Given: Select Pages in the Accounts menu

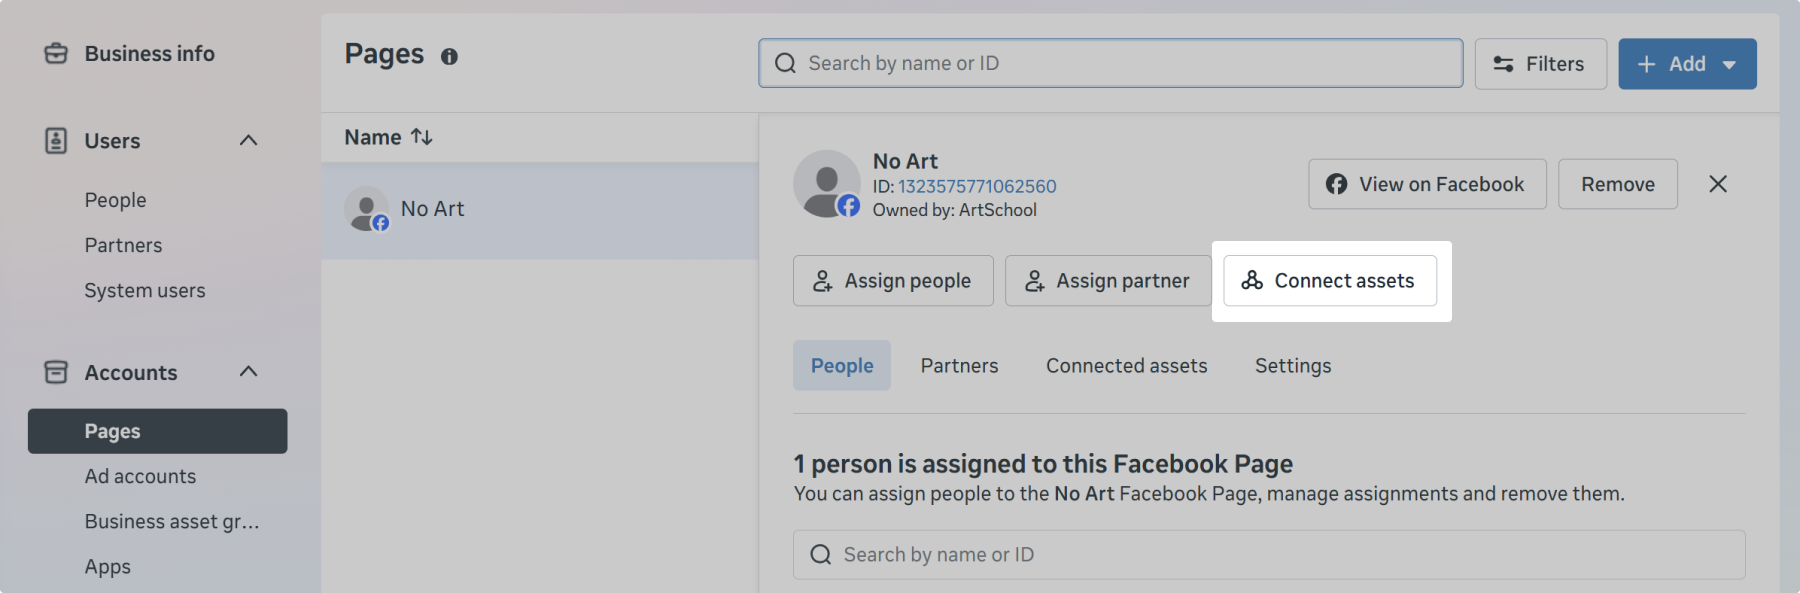Looking at the screenshot, I should coord(157,431).
